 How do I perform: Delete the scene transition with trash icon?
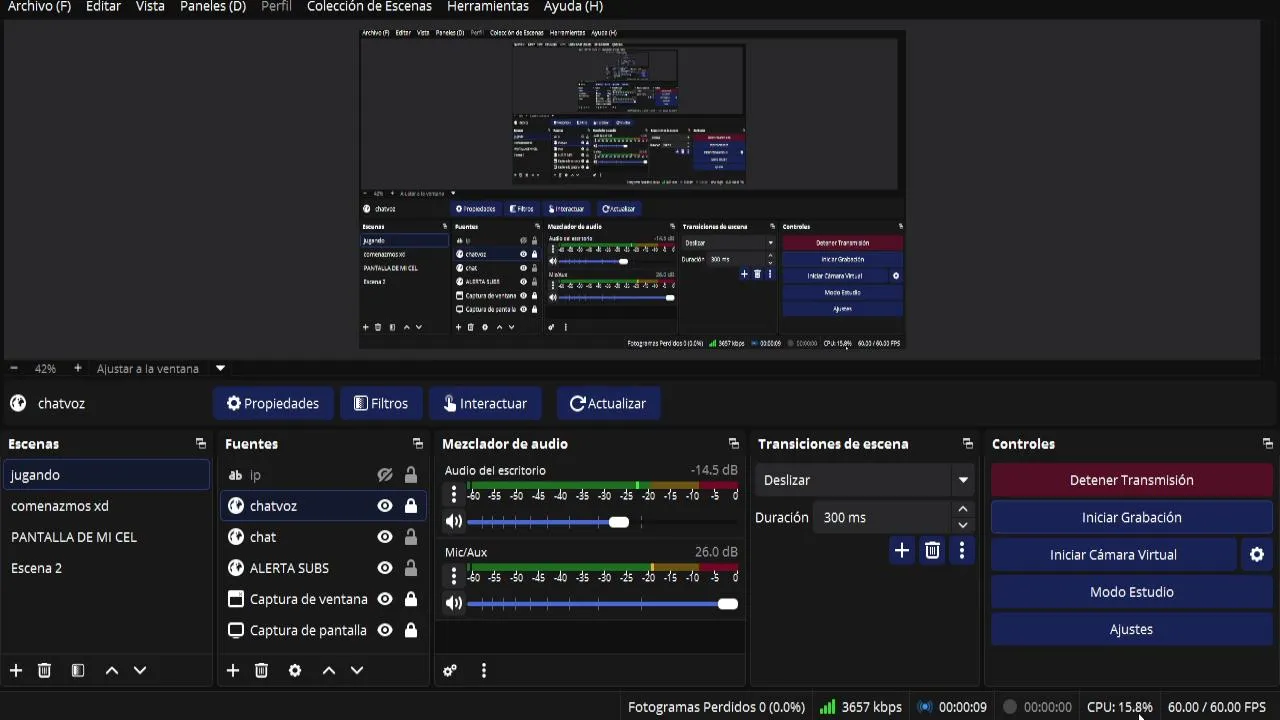(932, 550)
